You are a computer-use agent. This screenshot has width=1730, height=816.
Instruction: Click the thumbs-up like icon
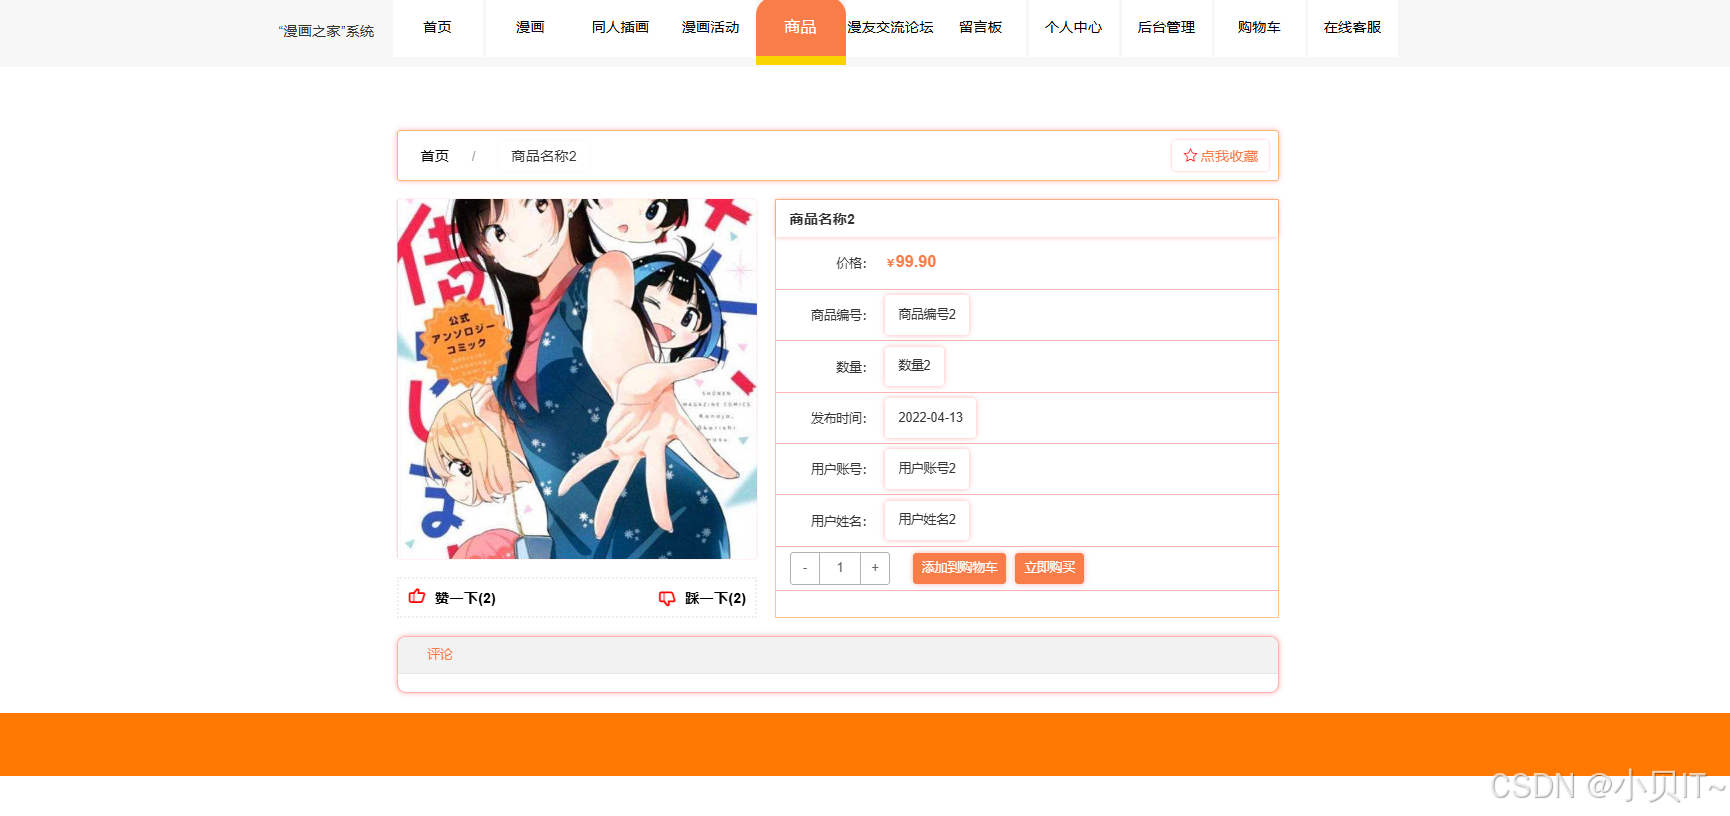pos(417,597)
